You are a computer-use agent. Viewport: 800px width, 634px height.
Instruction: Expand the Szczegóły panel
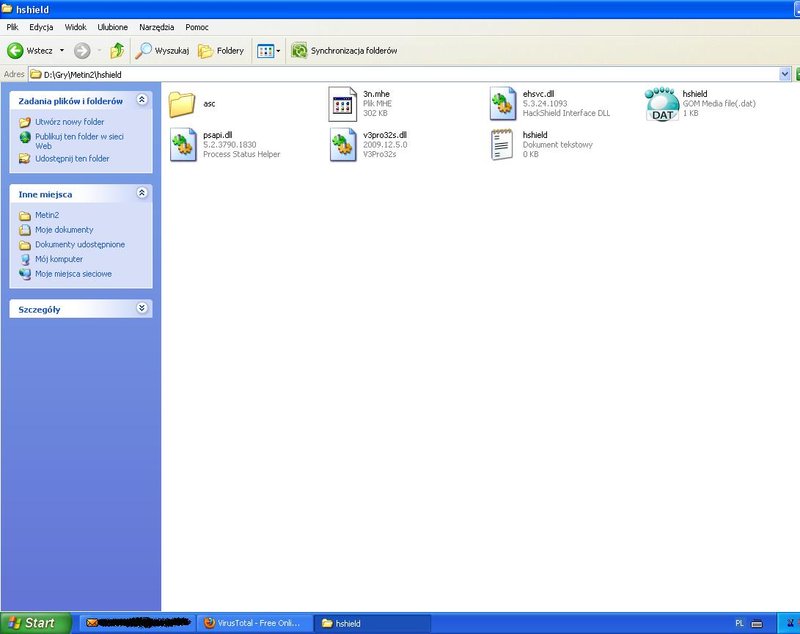(x=142, y=308)
